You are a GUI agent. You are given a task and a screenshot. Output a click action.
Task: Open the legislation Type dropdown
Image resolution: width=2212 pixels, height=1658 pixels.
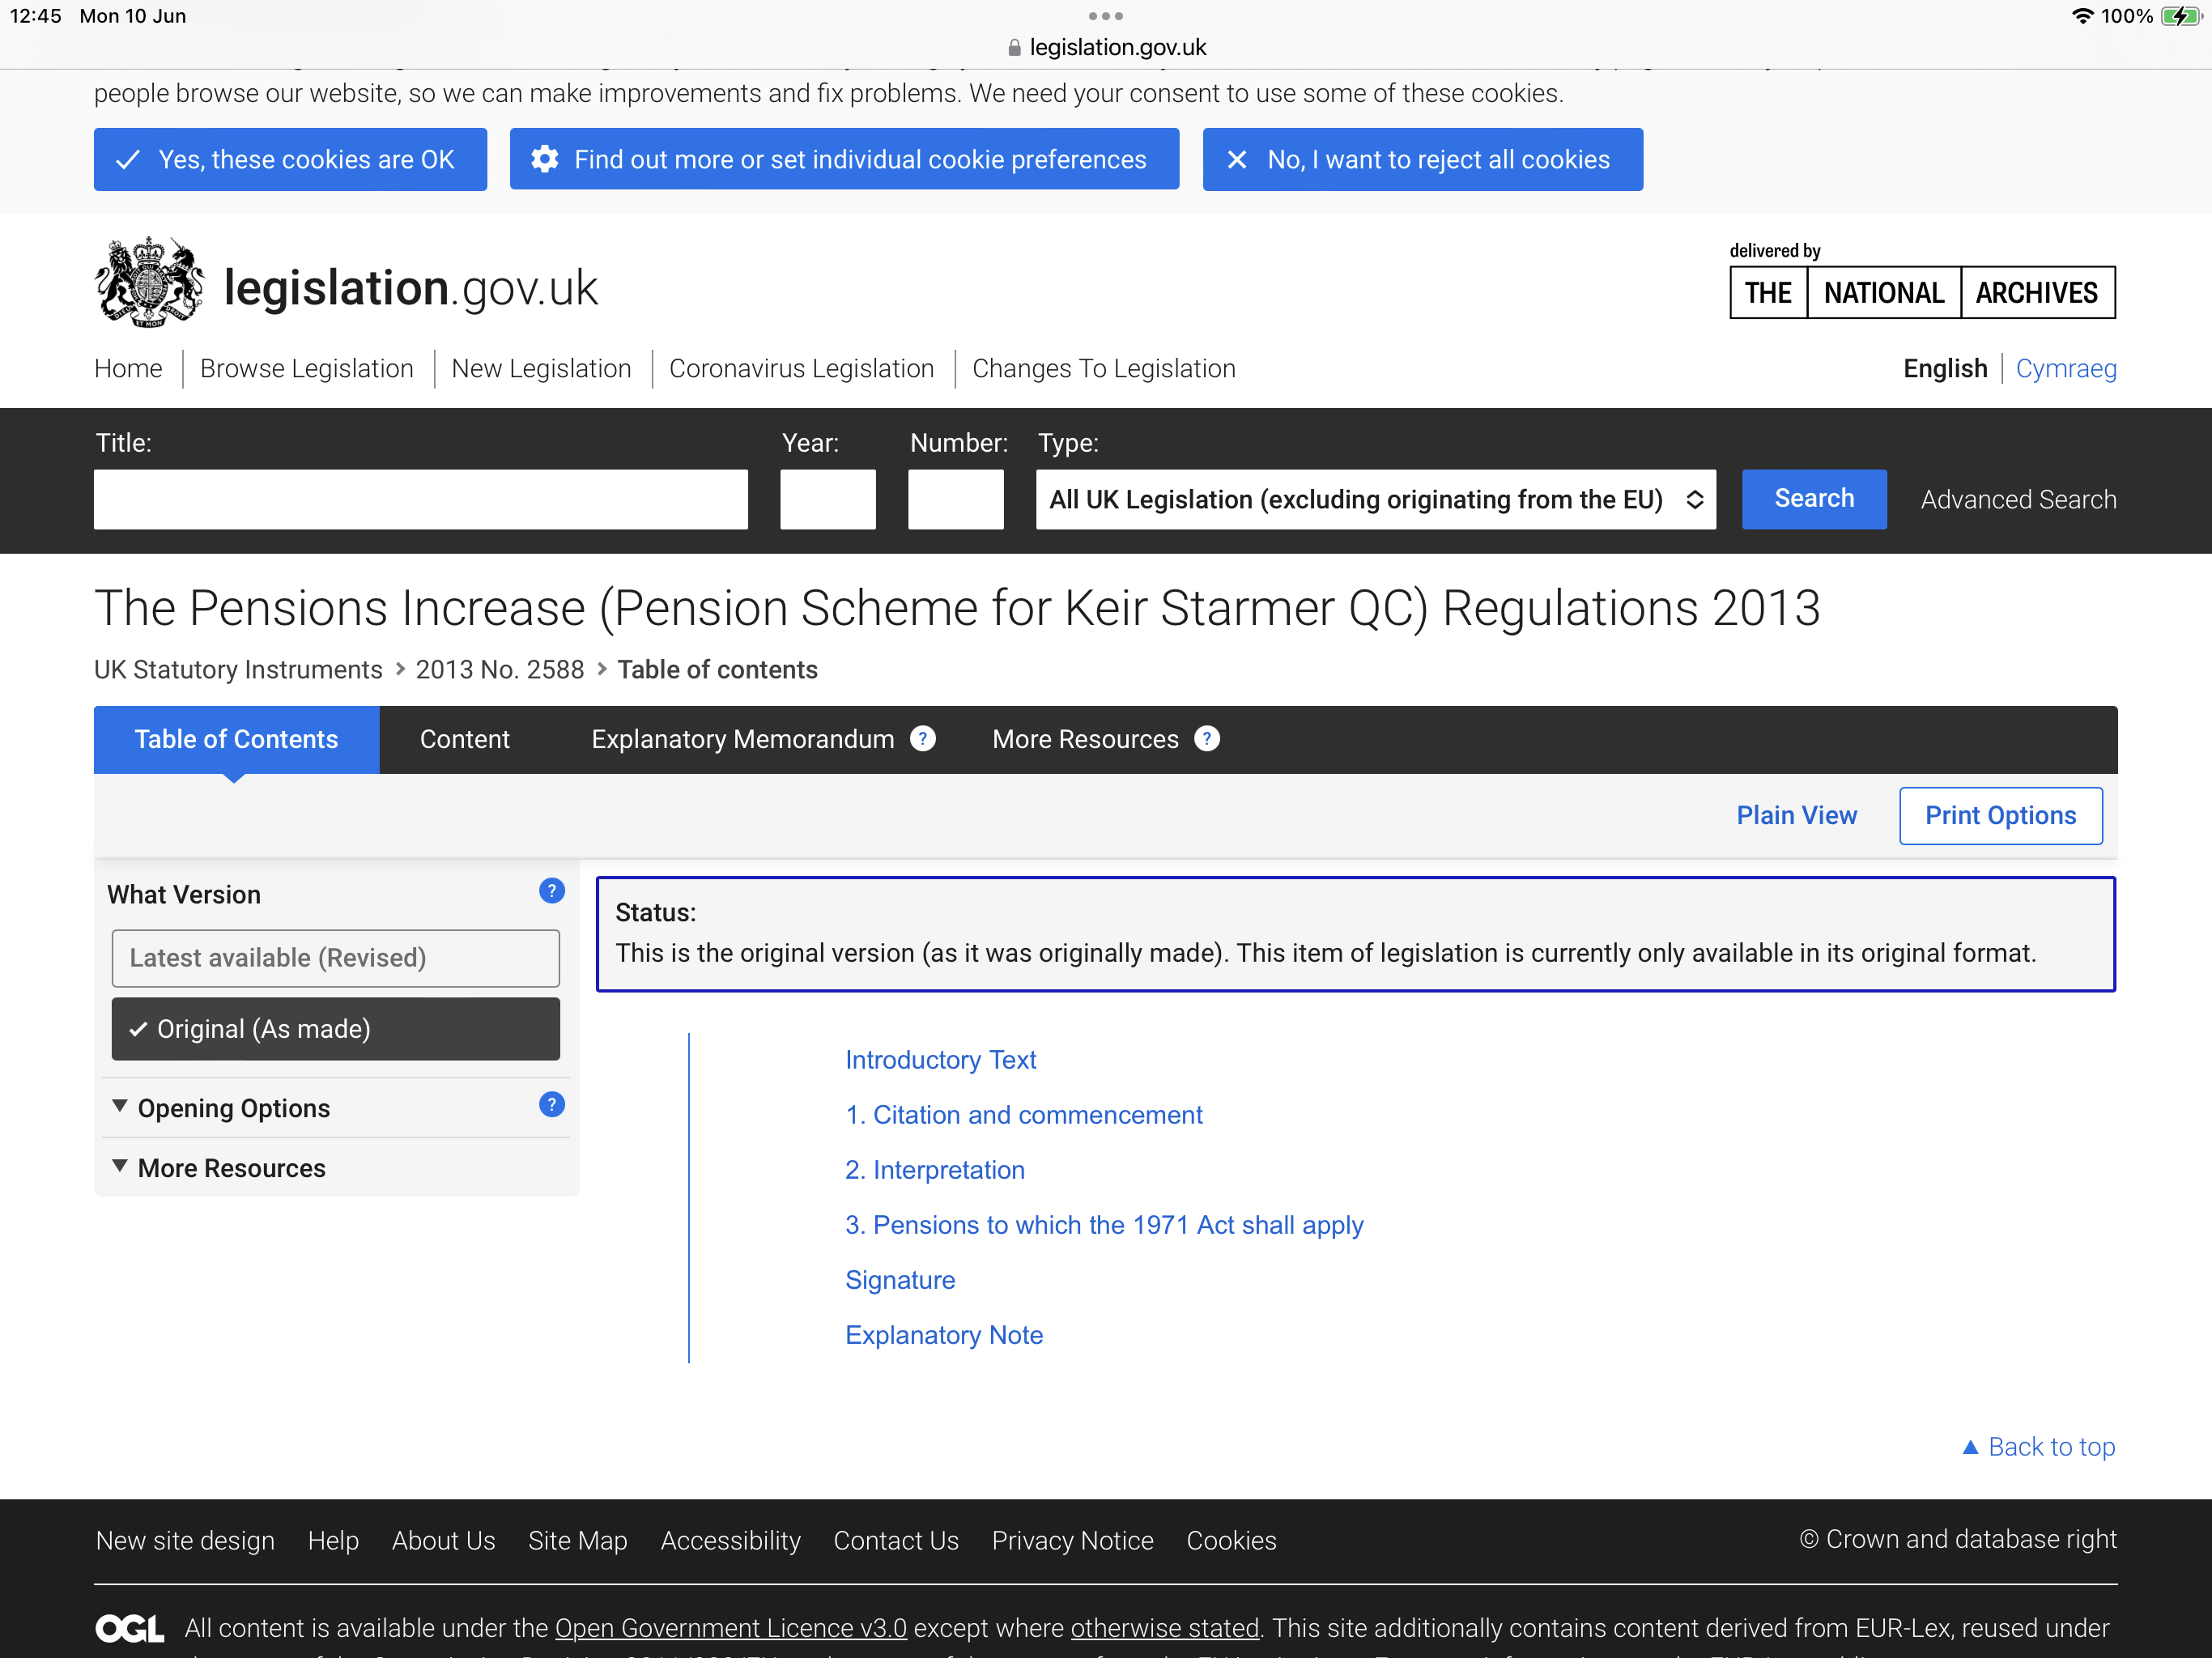(x=1375, y=499)
